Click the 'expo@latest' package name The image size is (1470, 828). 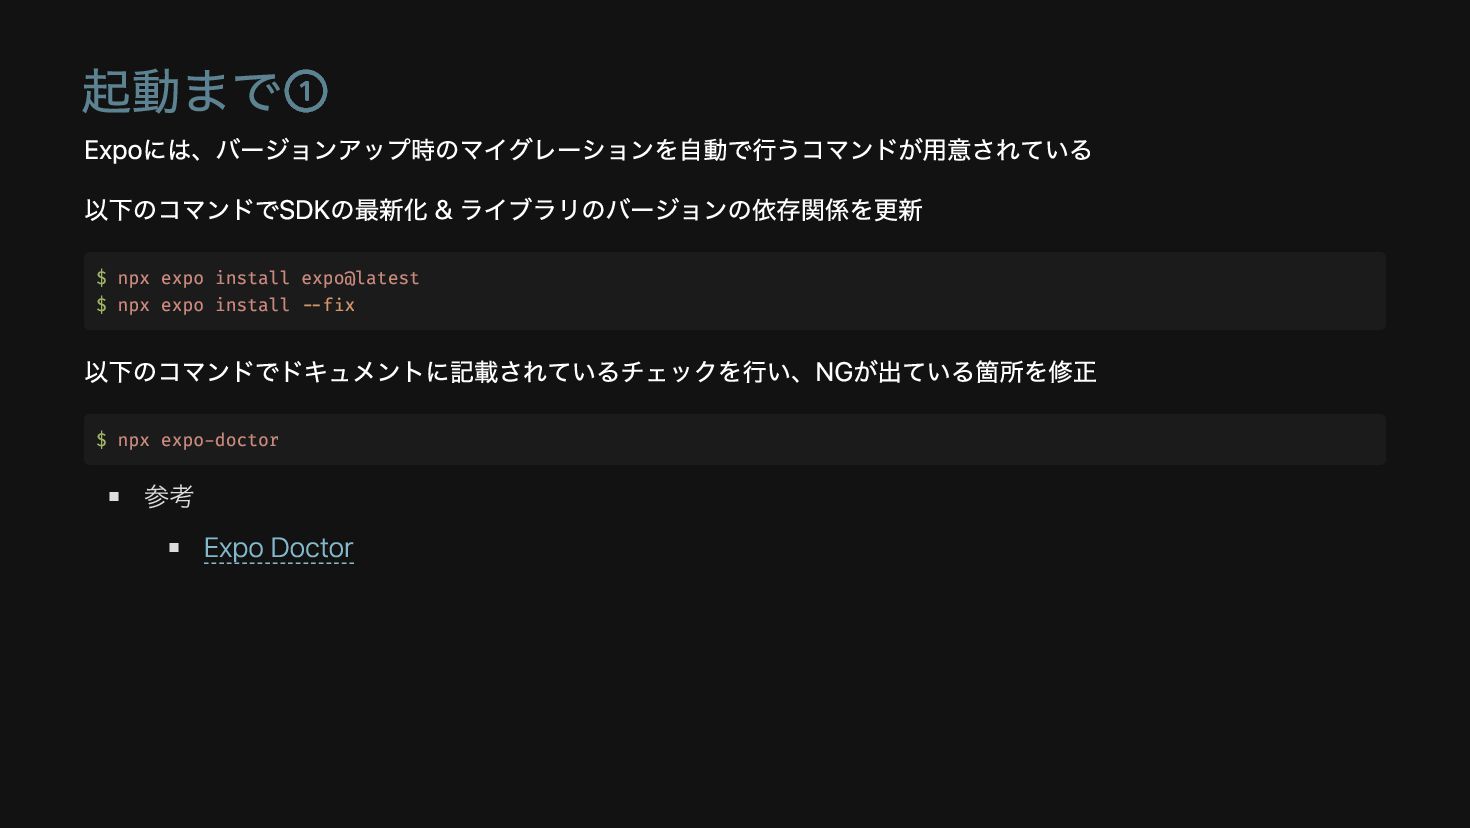point(360,278)
